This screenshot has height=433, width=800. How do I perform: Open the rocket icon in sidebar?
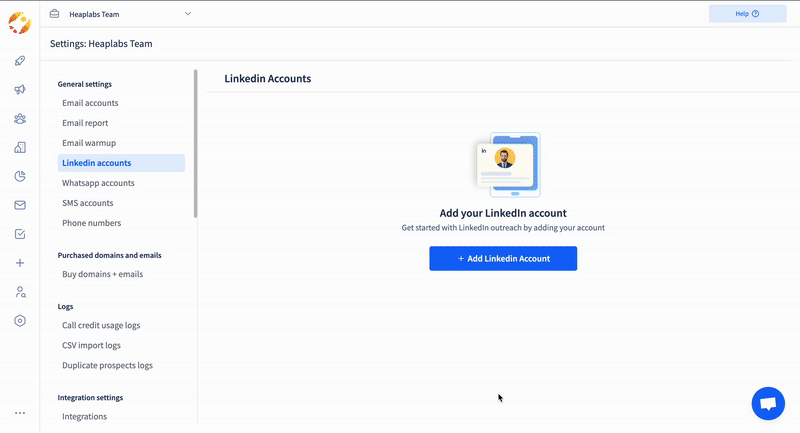pos(20,61)
